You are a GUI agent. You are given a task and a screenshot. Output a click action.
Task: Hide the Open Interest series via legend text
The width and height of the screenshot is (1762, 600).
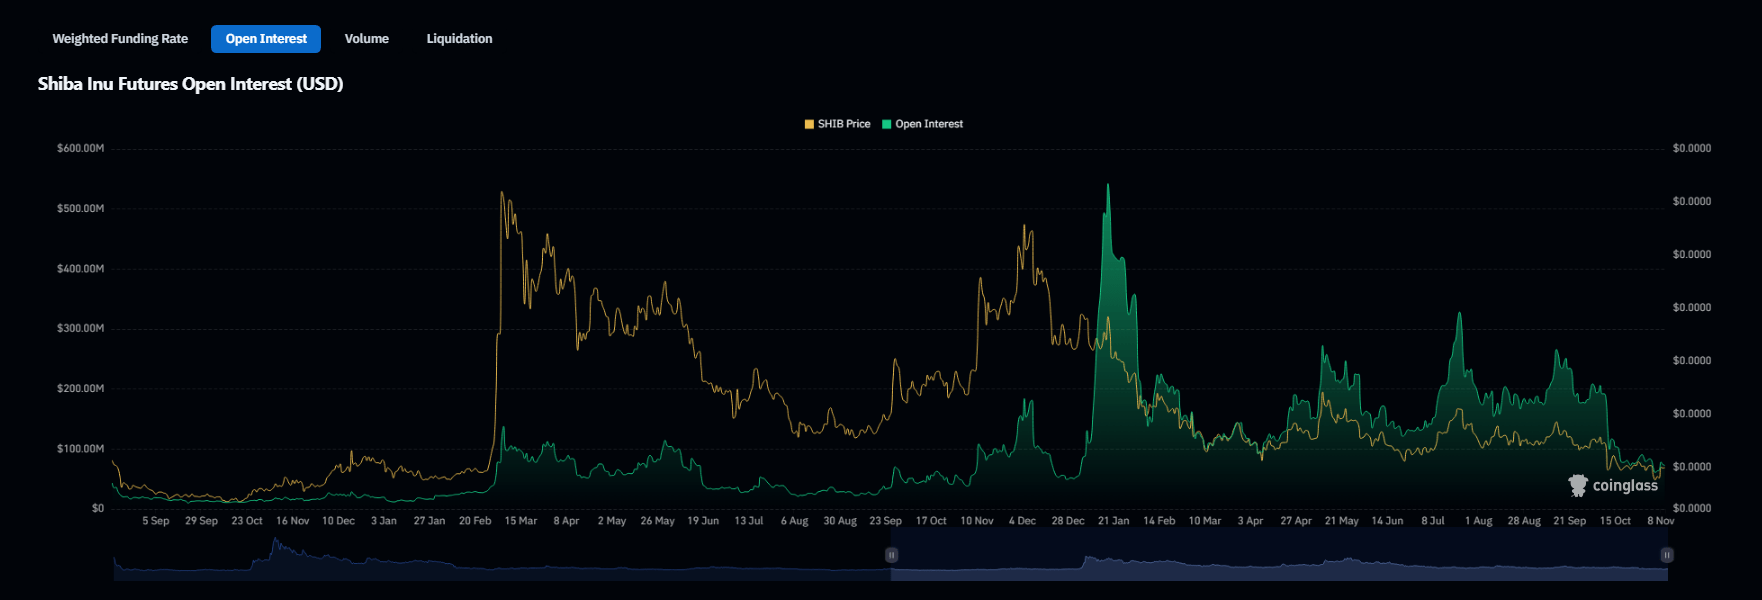[x=929, y=124]
